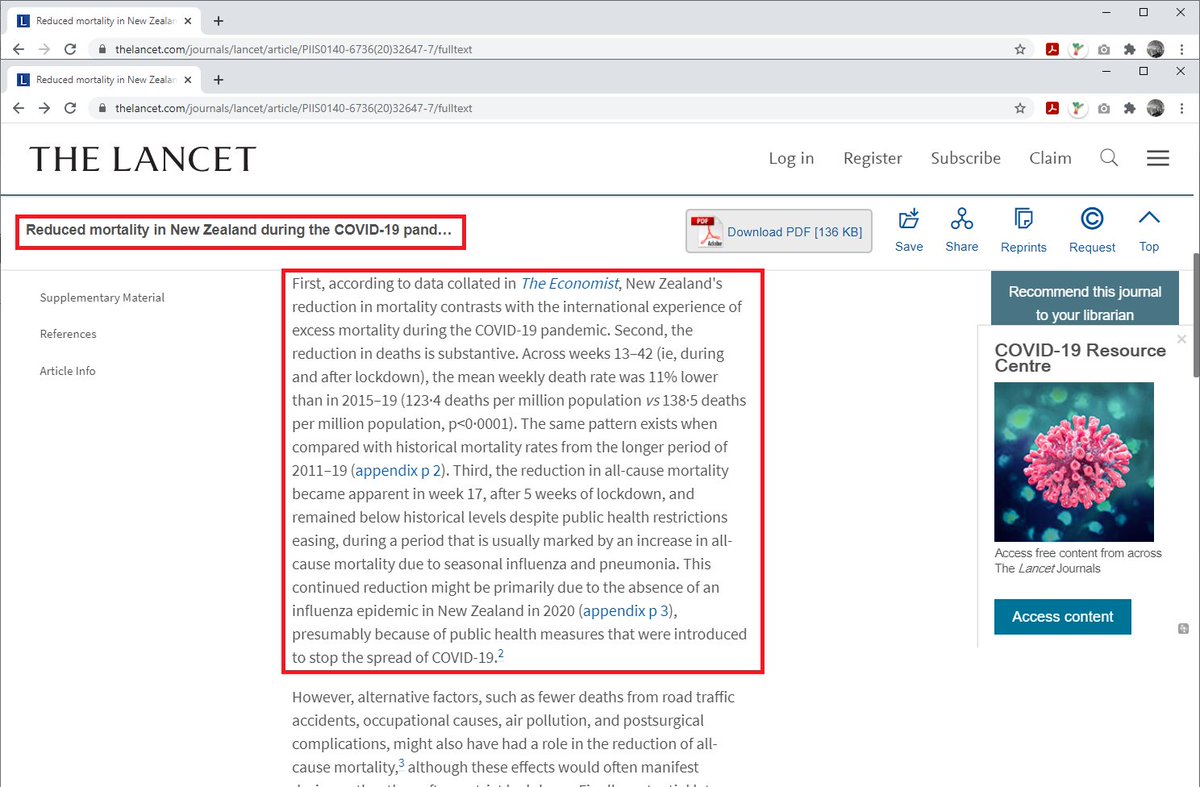Close the Reduced mortality tab in the front window
This screenshot has height=787, width=1200.
(187, 79)
